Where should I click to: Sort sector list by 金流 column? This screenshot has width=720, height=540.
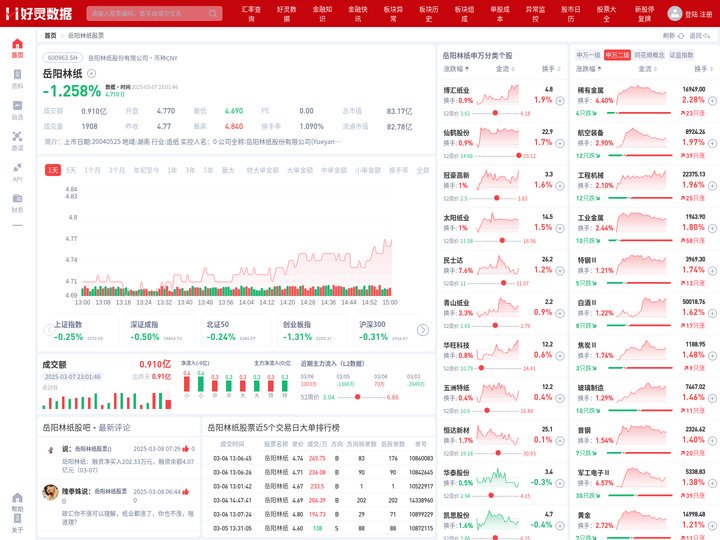(x=647, y=69)
